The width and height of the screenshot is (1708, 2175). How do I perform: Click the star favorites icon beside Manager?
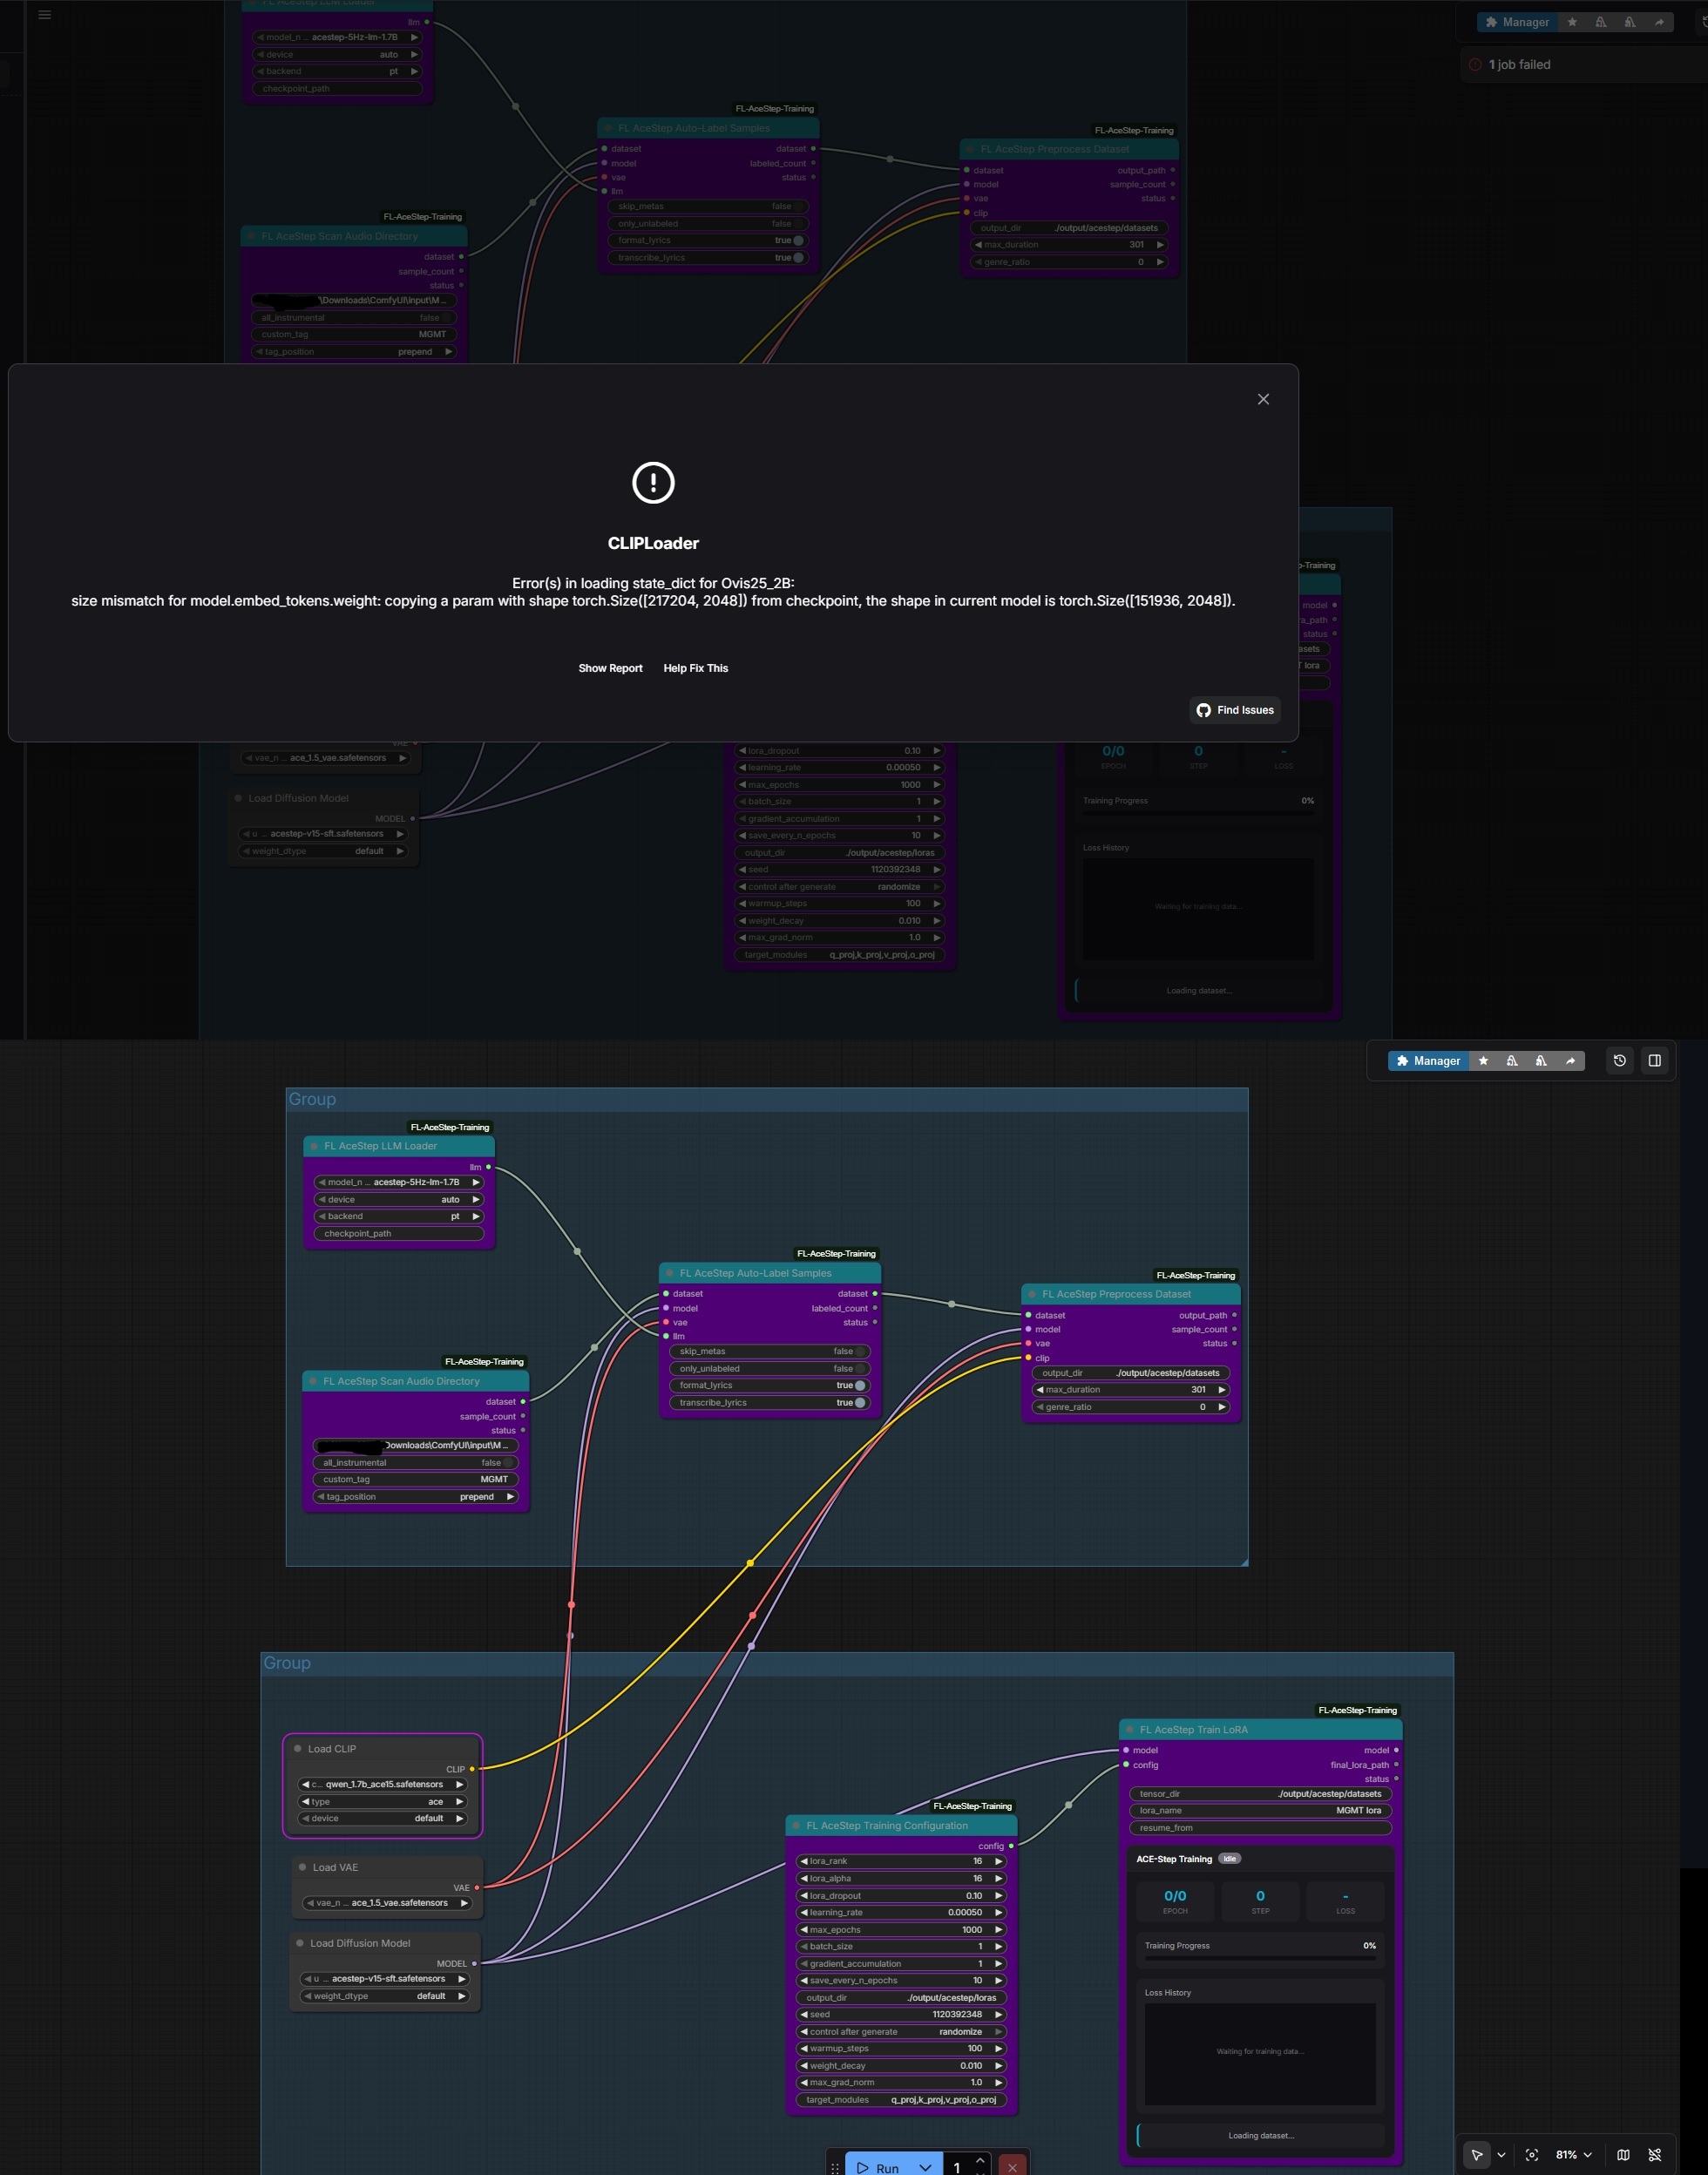click(x=1483, y=1061)
